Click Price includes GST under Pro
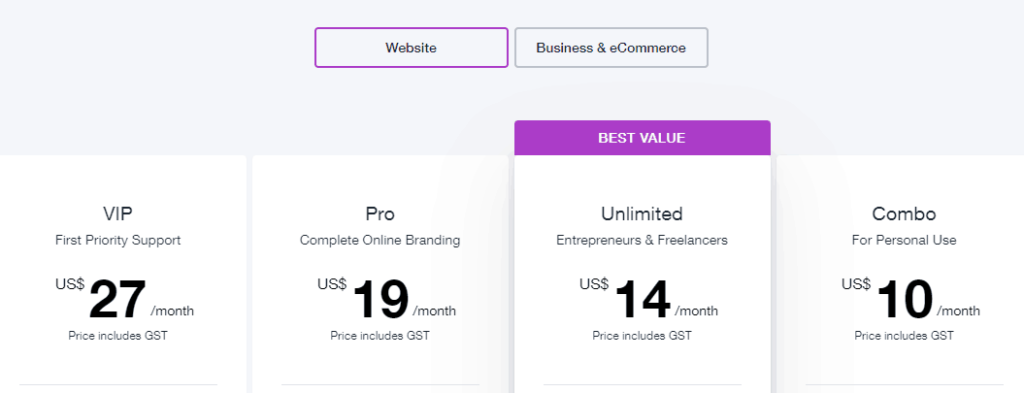 [380, 336]
